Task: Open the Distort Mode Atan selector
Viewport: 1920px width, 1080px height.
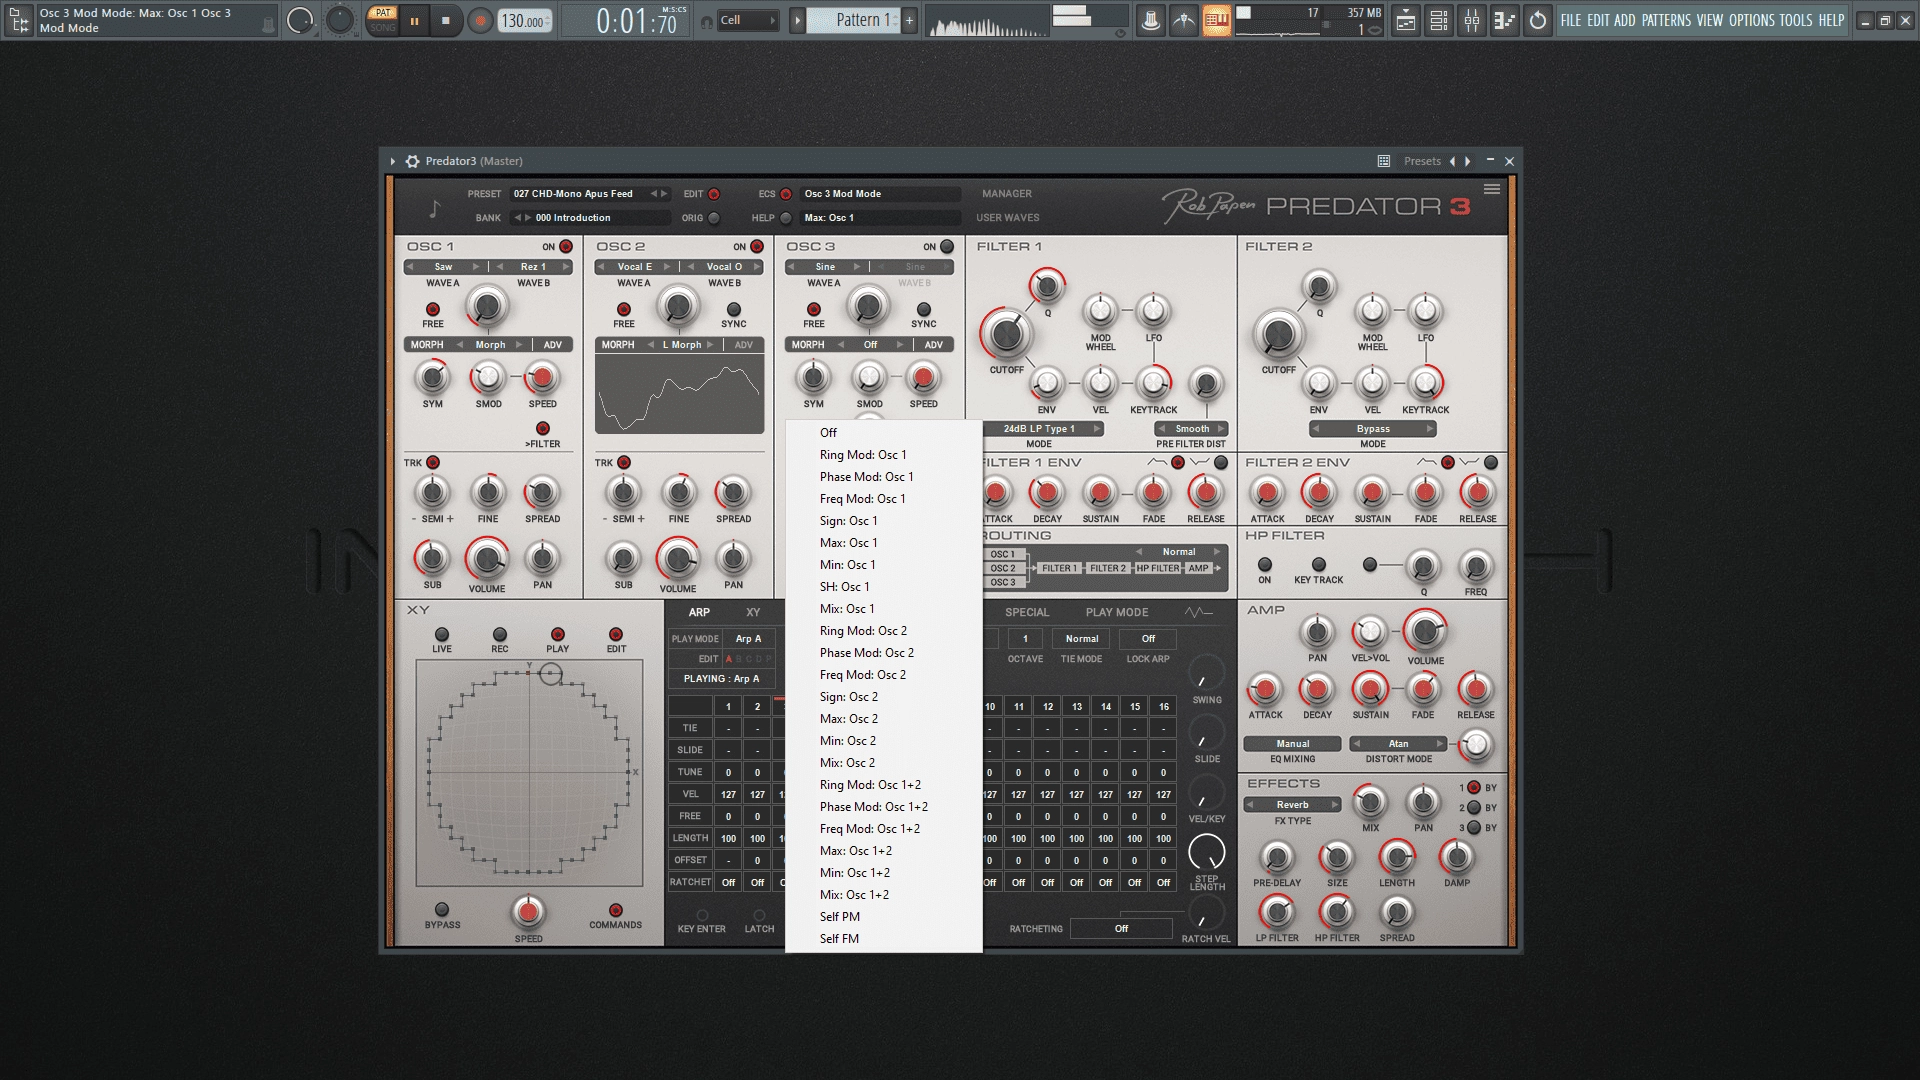Action: point(1398,744)
